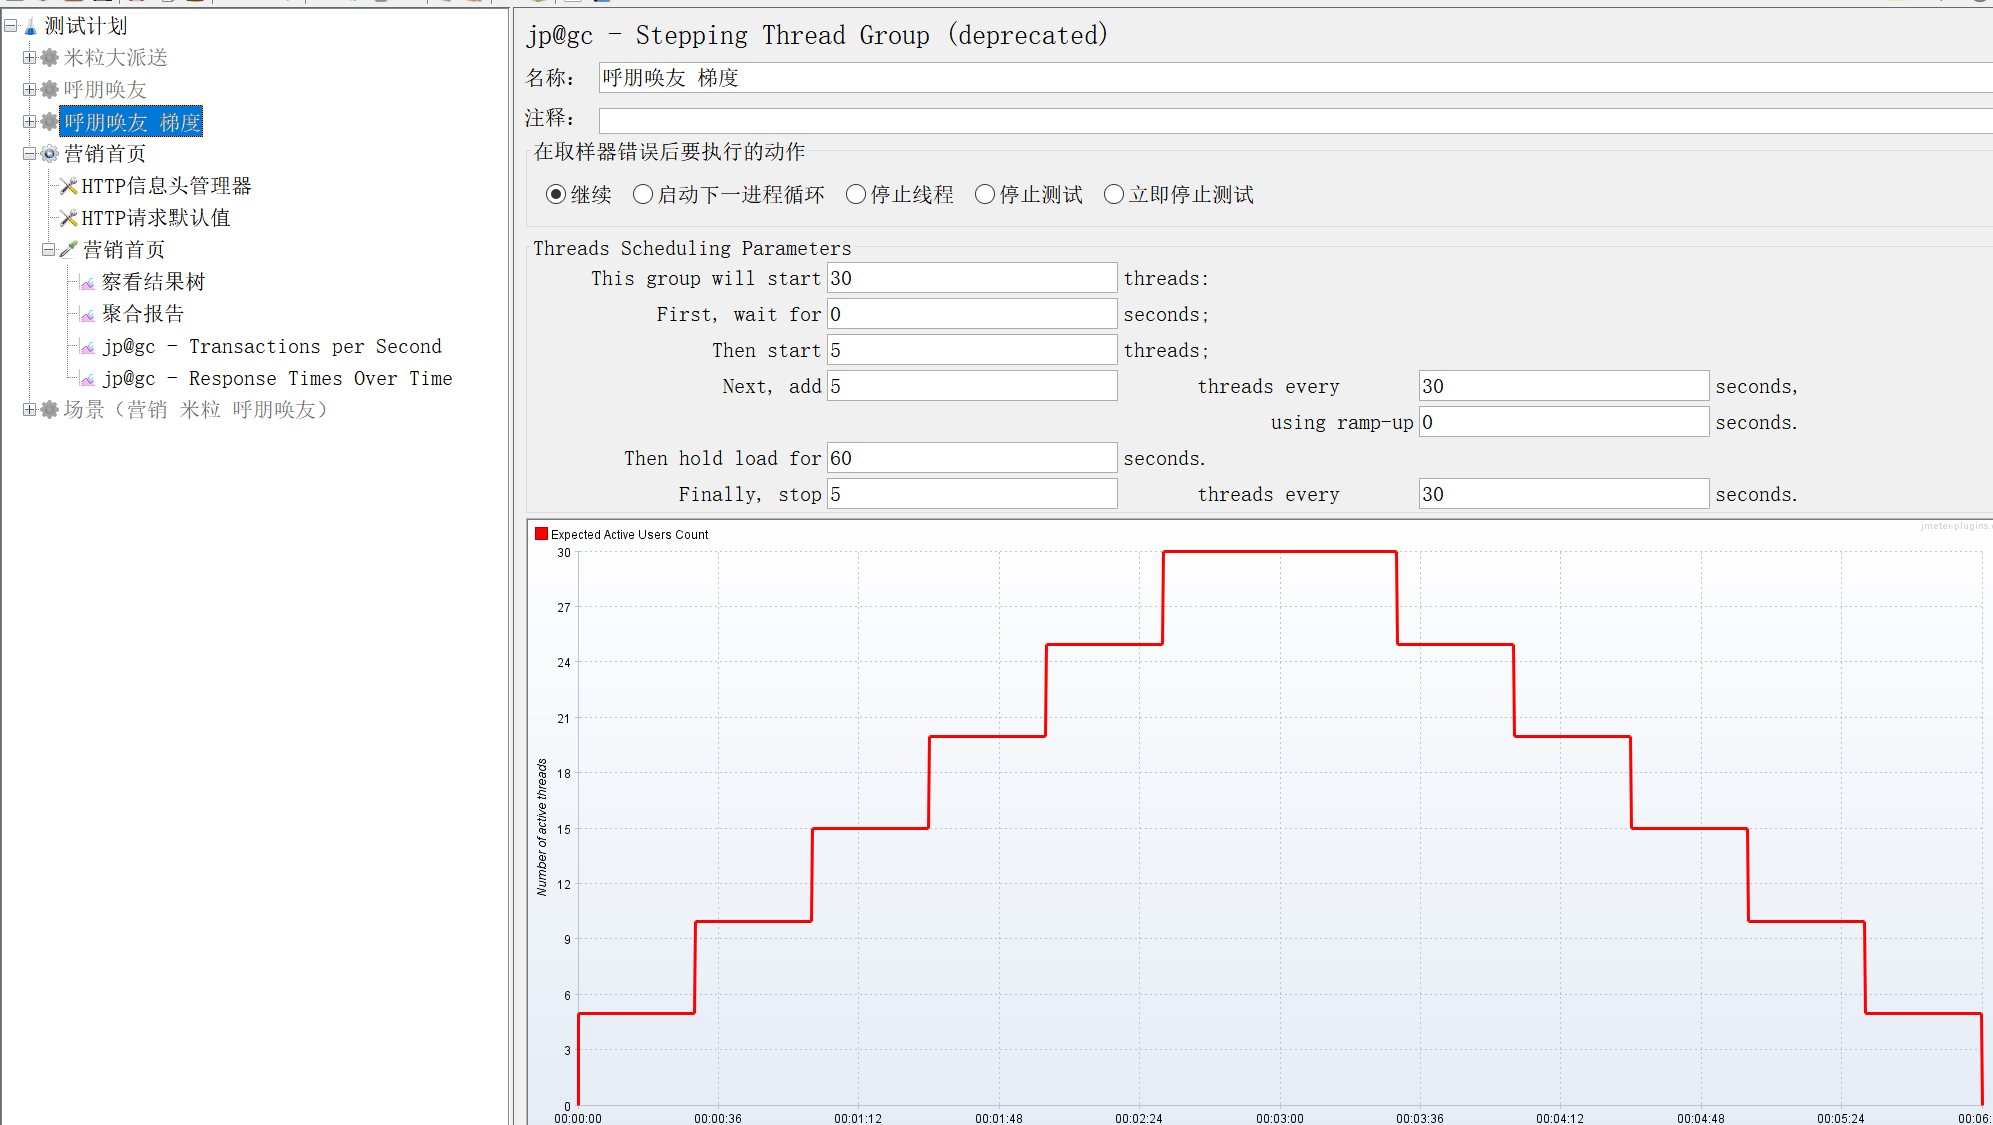This screenshot has height=1125, width=1993.
Task: Expand the 米粒大派送 tree node
Action: pos(30,58)
